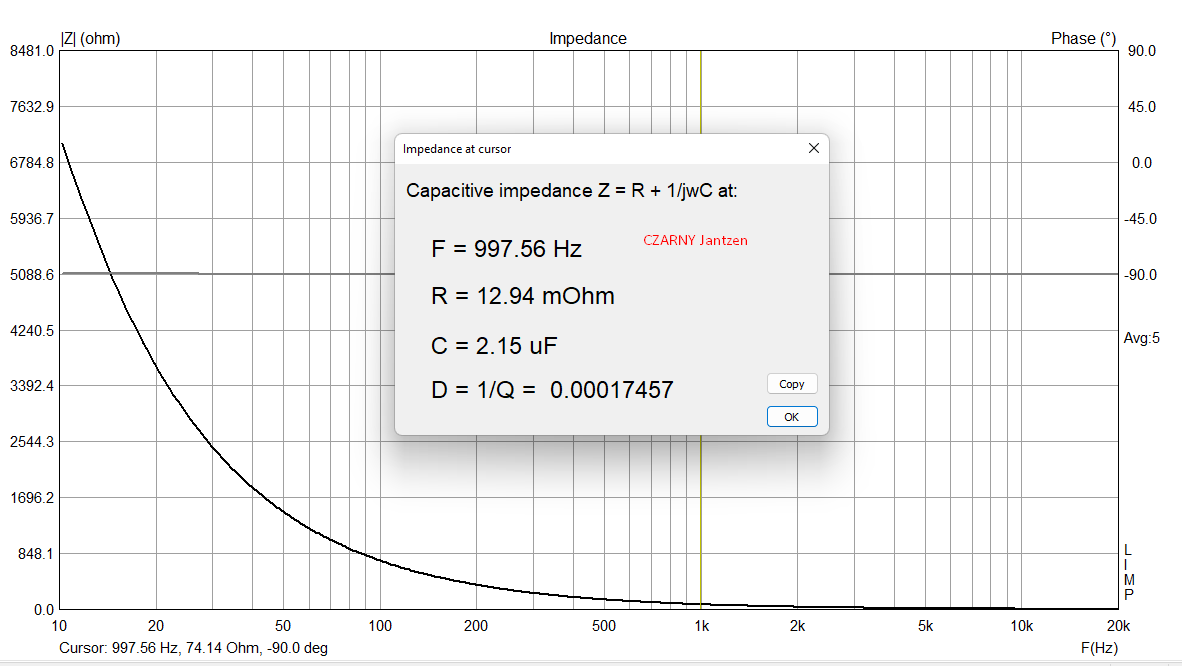Click the F = 997.56 Hz value
This screenshot has width=1182, height=666.
tap(507, 249)
